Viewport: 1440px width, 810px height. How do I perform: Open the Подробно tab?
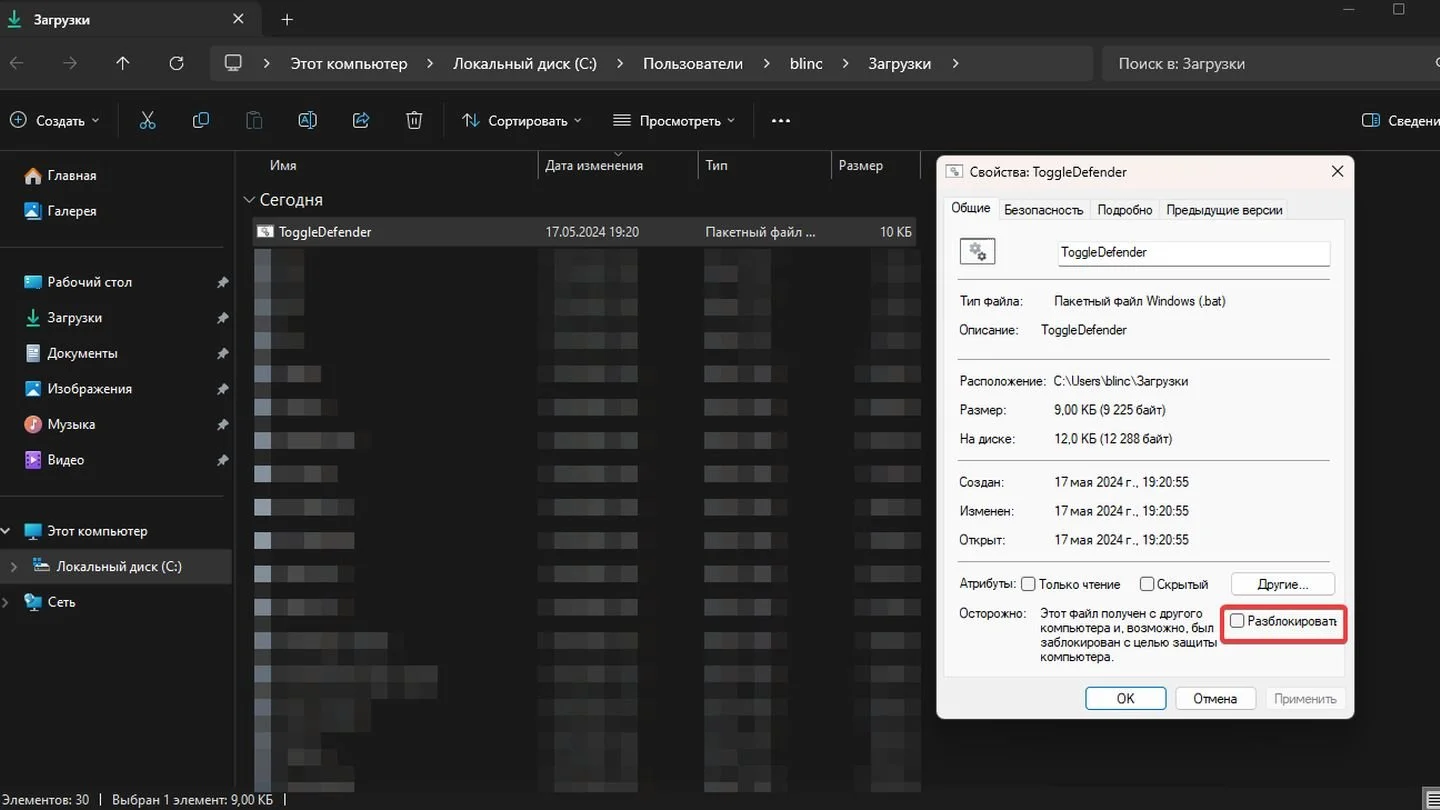tap(1124, 210)
